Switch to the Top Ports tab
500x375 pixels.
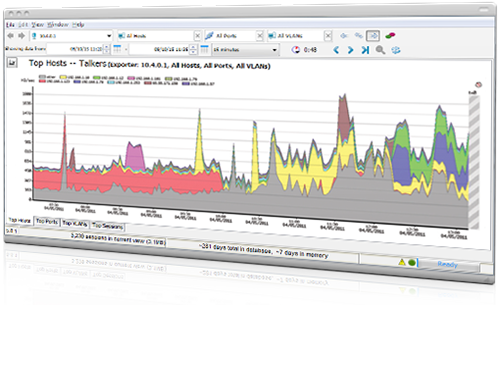pos(47,221)
